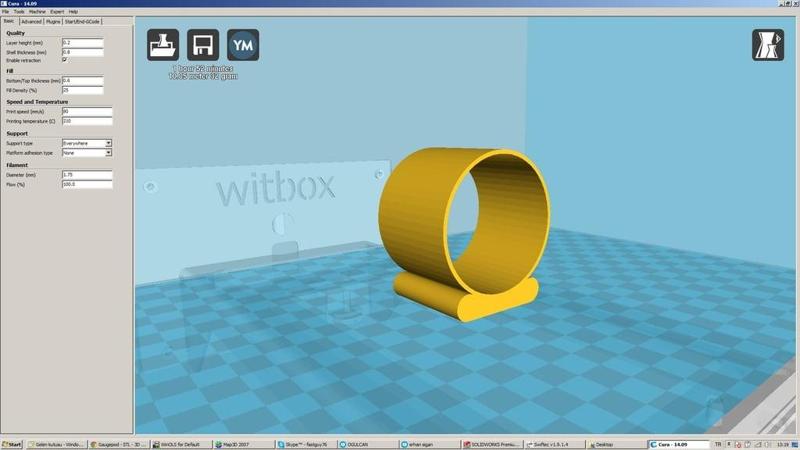Switch to the Plugins tab

(x=53, y=21)
